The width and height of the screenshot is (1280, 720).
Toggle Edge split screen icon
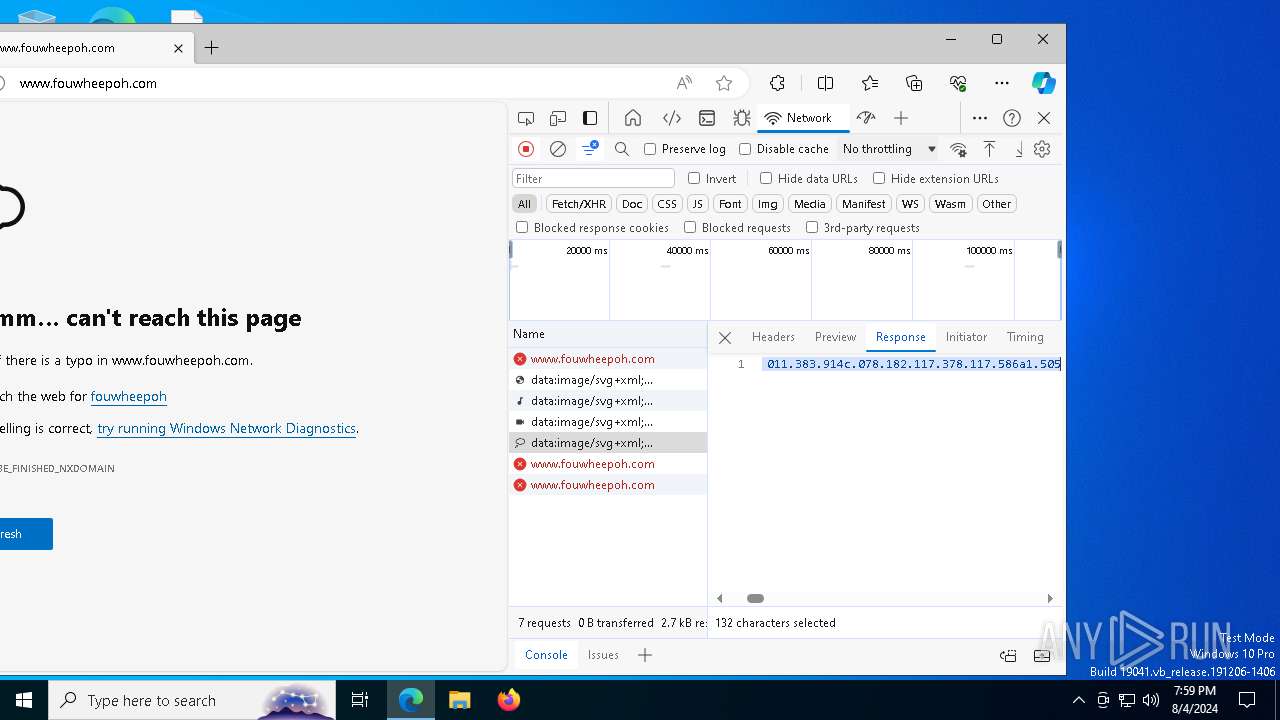tap(825, 83)
